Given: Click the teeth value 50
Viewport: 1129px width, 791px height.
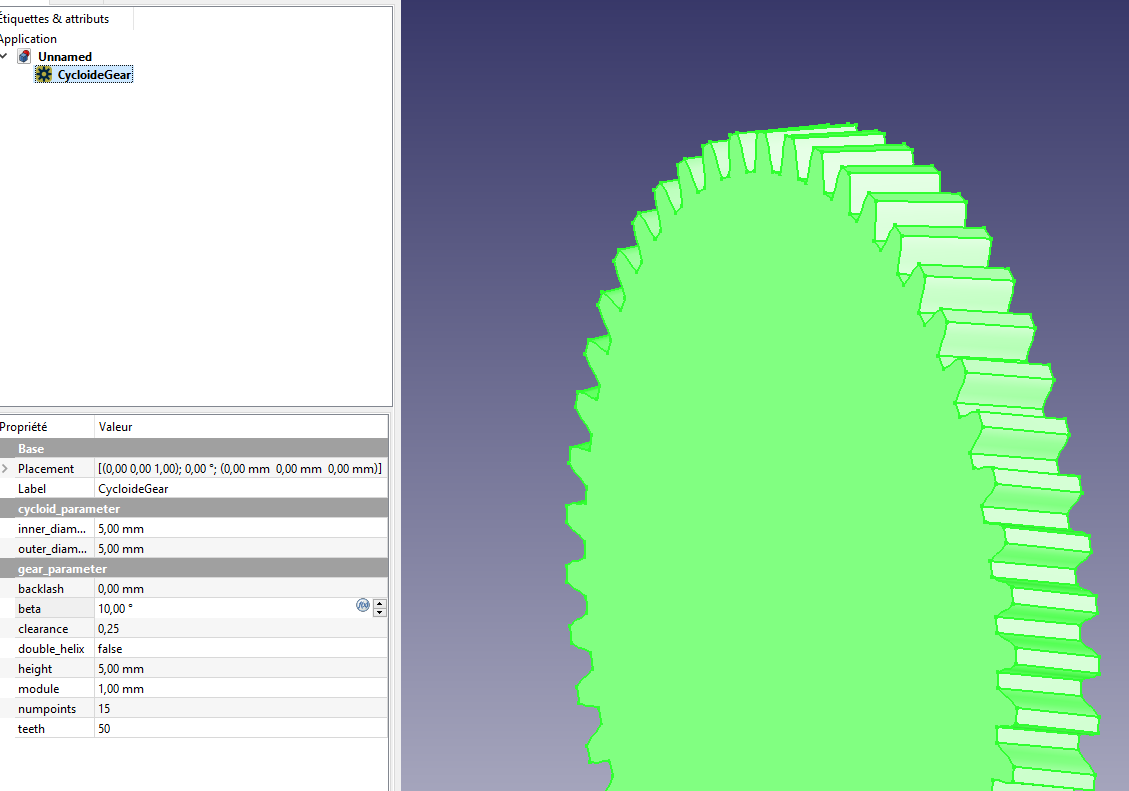Looking at the screenshot, I should point(241,729).
